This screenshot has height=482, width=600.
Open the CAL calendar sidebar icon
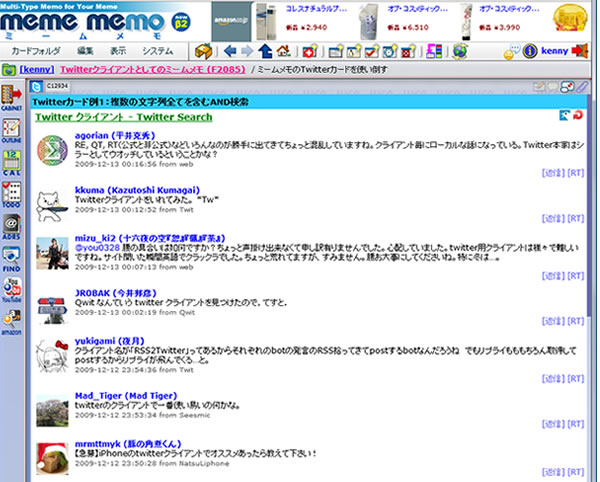click(x=11, y=163)
